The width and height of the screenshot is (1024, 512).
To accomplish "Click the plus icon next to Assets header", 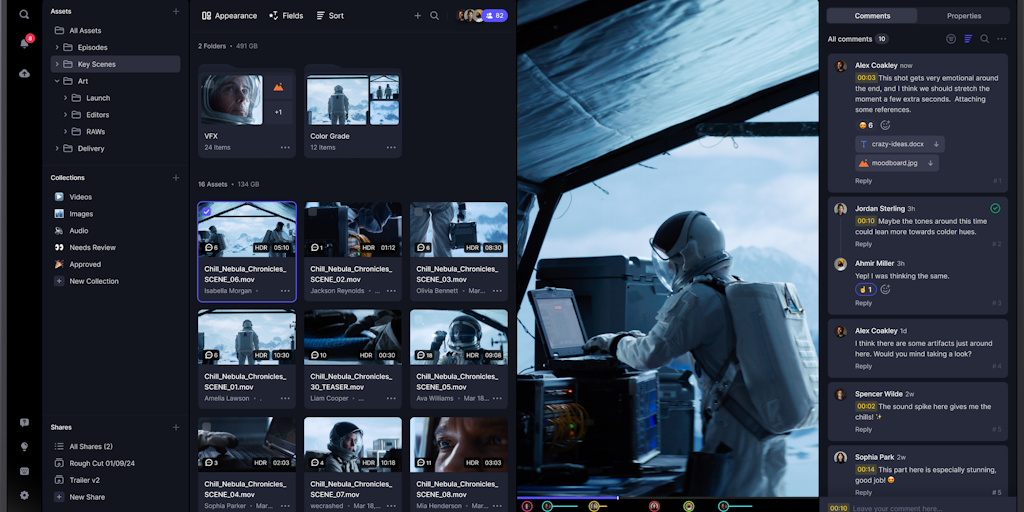I will 176,12.
